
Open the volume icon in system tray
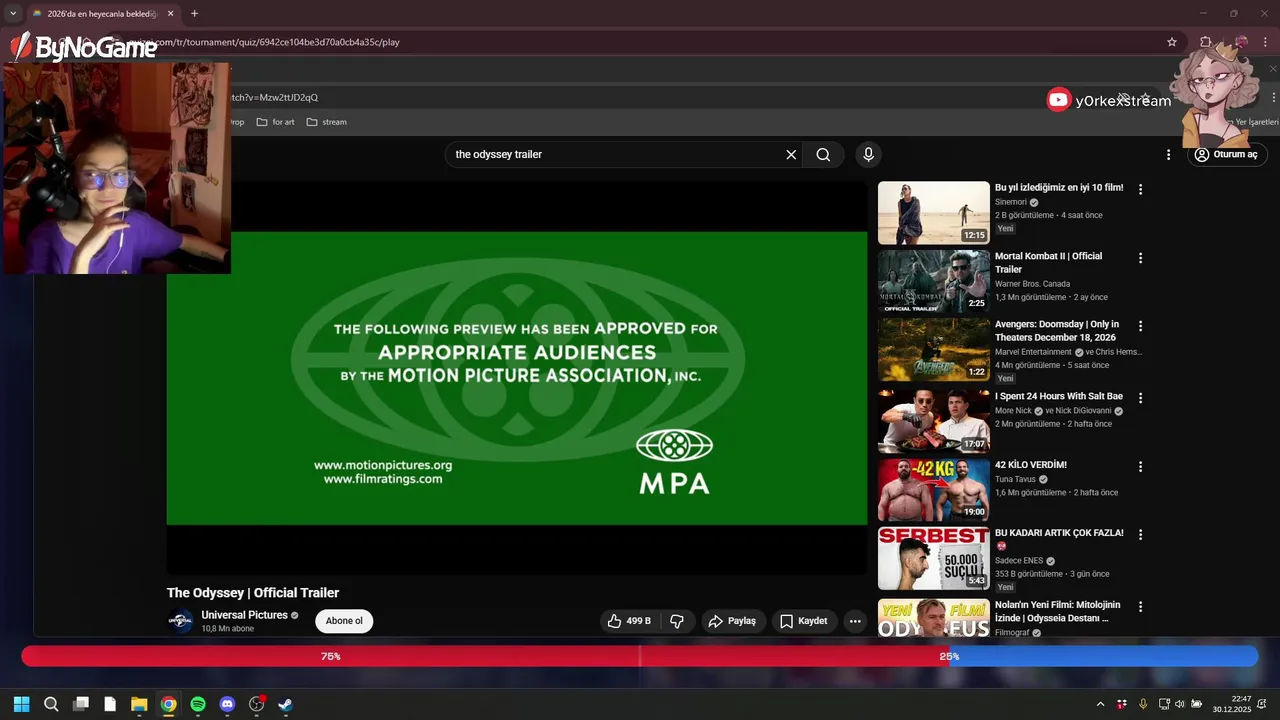pyautogui.click(x=1179, y=704)
